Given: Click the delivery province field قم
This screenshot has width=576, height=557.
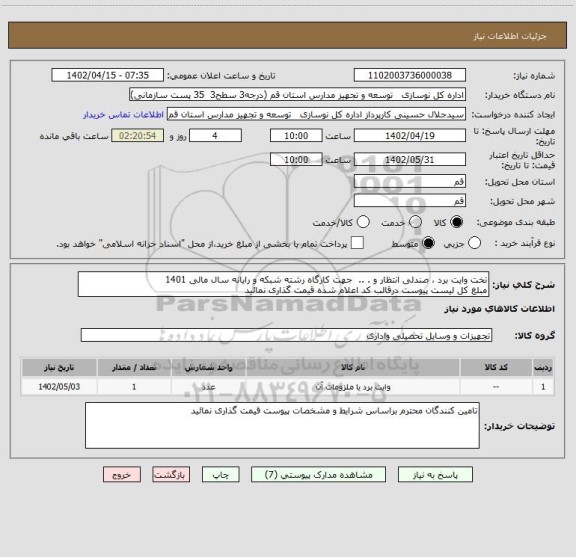Looking at the screenshot, I should pos(410,181).
